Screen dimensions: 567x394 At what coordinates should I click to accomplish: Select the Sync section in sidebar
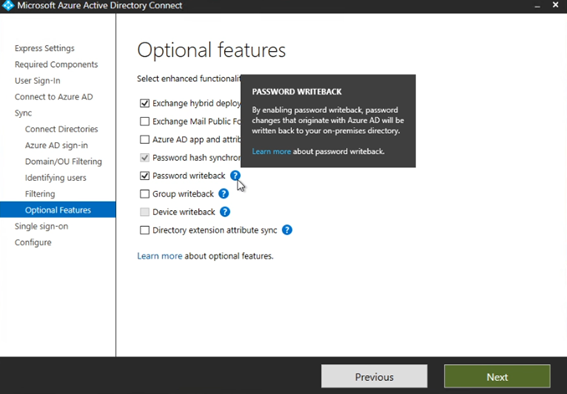(x=23, y=113)
